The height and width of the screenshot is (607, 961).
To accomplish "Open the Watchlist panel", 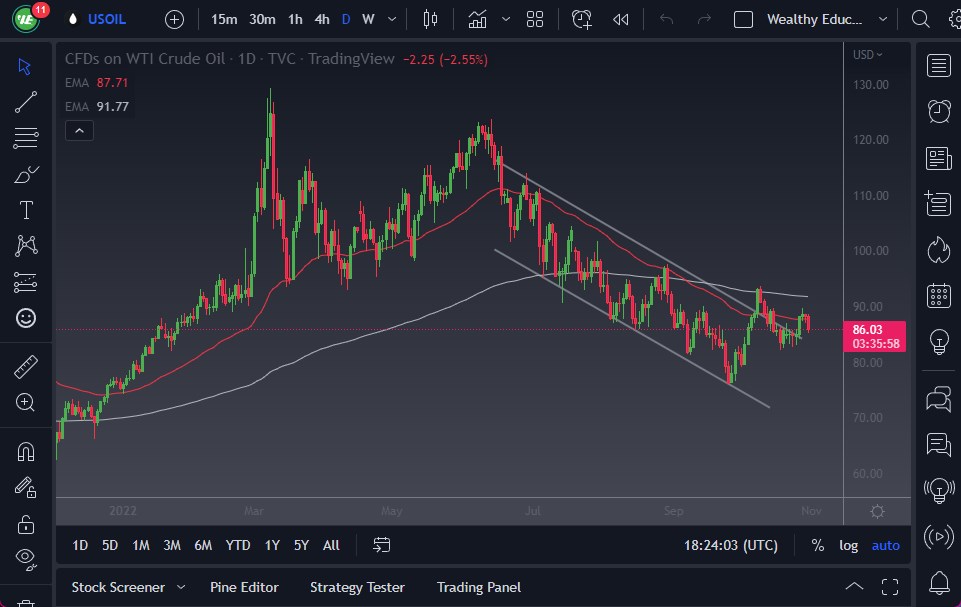I will (938, 66).
